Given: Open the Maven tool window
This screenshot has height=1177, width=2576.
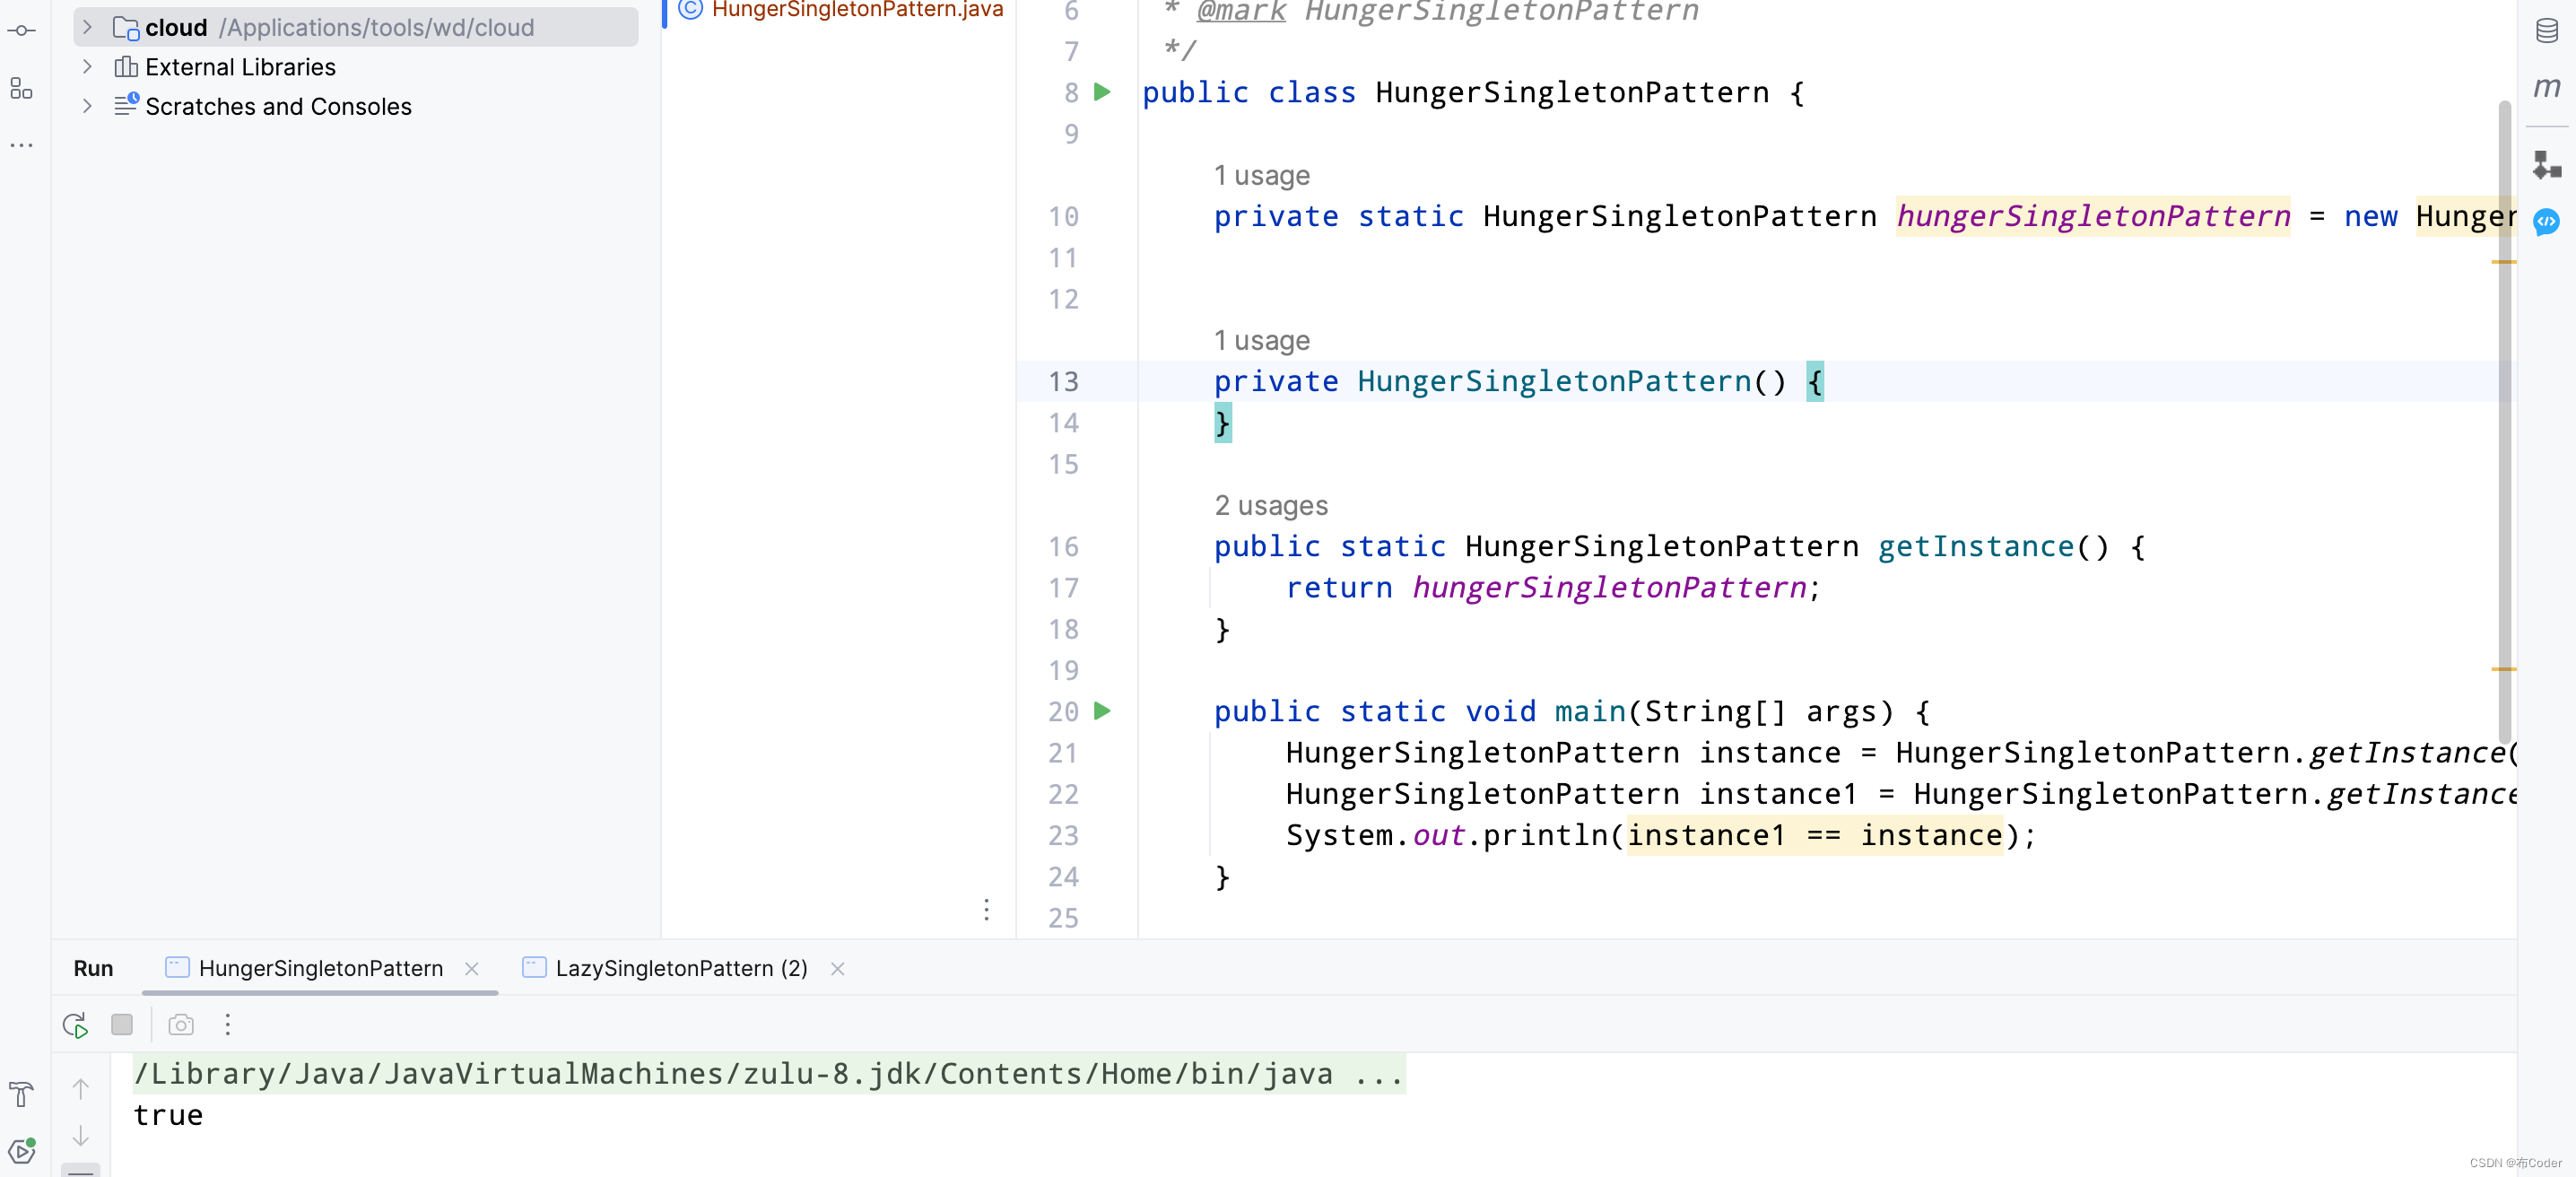Looking at the screenshot, I should click(x=2547, y=88).
